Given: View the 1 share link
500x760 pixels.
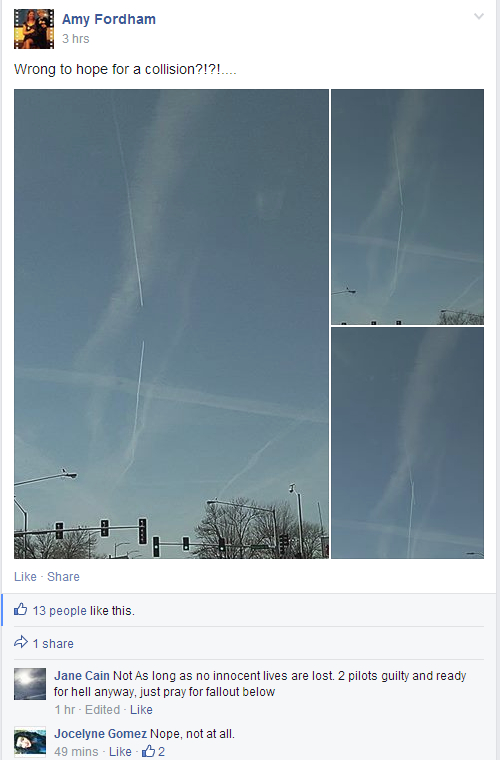Looking at the screenshot, I should pyautogui.click(x=53, y=644).
